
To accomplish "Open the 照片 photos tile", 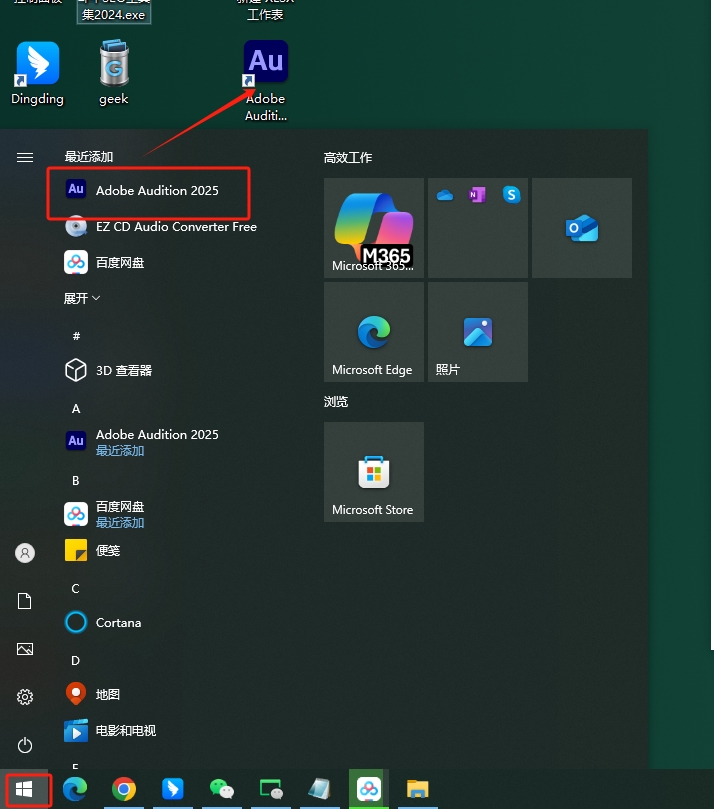I will [478, 332].
